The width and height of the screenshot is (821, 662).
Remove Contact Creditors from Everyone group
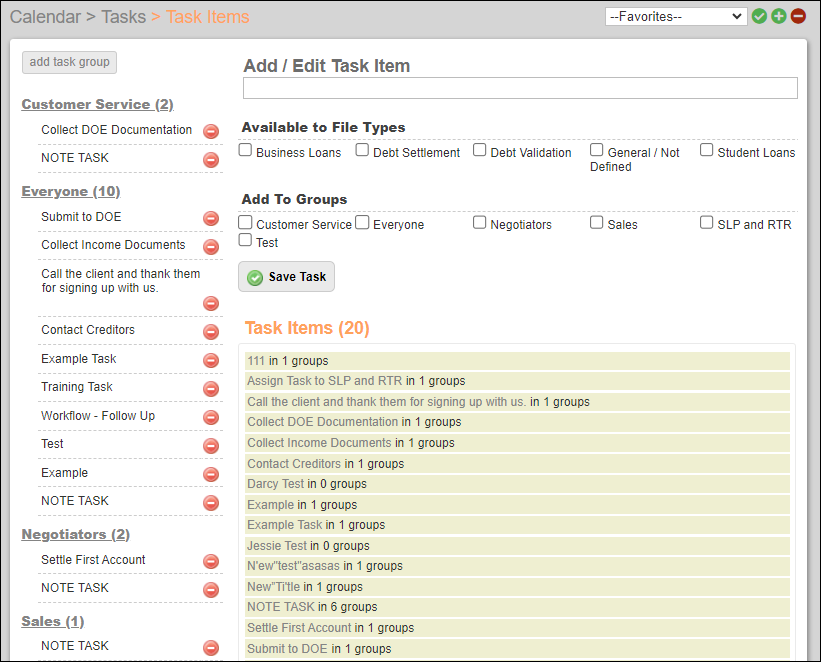(x=211, y=332)
